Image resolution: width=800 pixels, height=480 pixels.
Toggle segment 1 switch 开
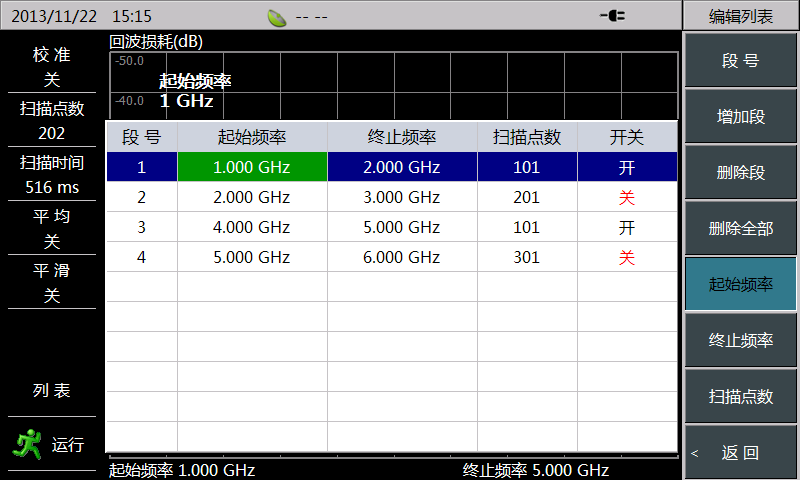627,167
